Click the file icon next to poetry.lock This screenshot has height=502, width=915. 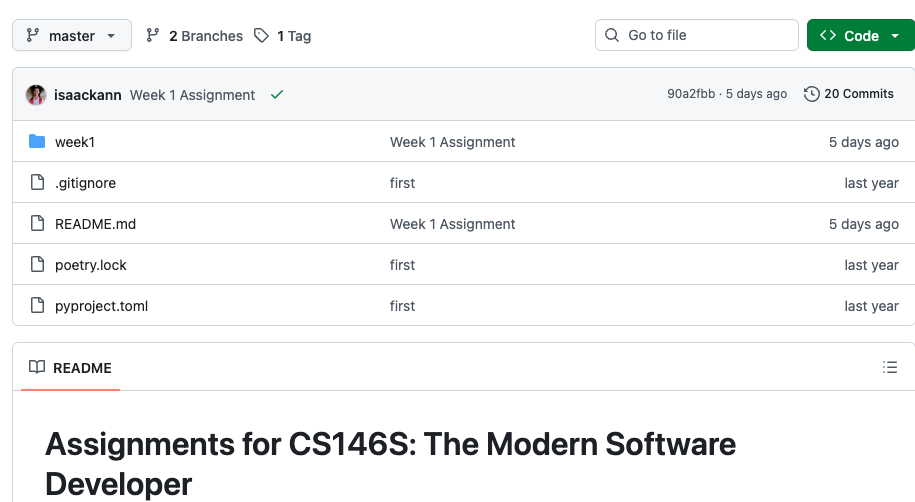pyautogui.click(x=37, y=264)
